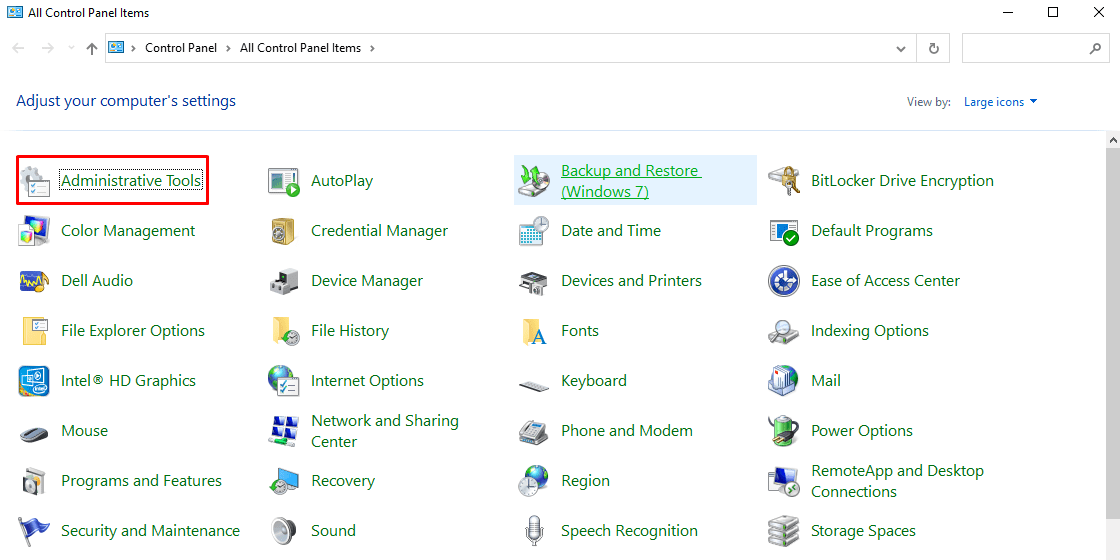Viewport: 1120px width, 560px height.
Task: Click the BitLocker Drive Encryption icon
Action: (x=784, y=181)
